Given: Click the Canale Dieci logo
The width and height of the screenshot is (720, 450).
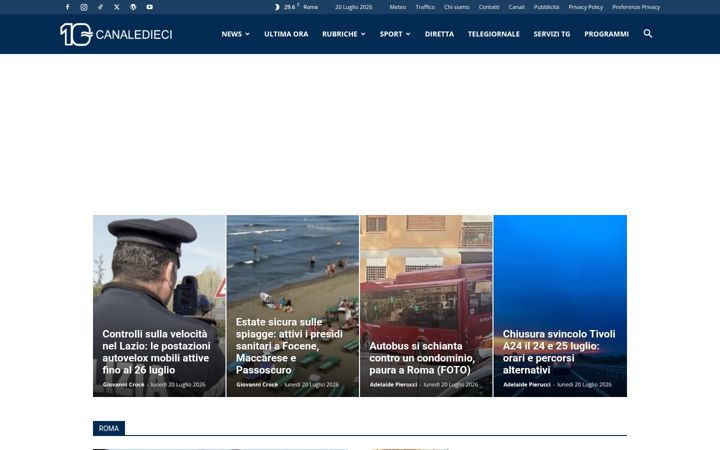Looking at the screenshot, I should (116, 34).
